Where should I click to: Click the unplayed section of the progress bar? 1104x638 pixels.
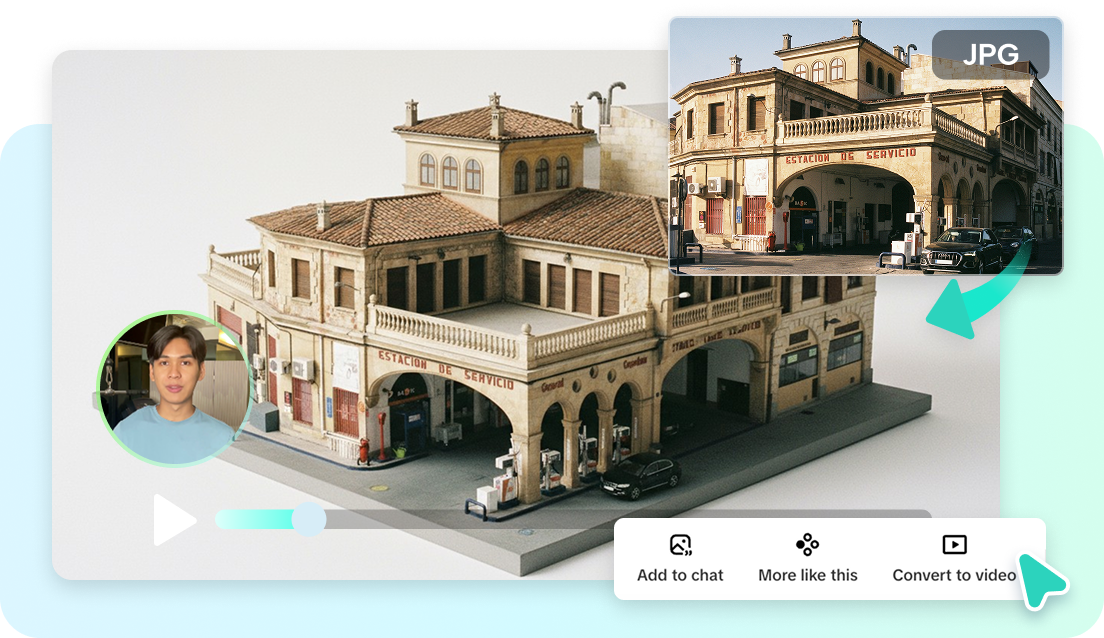[629, 520]
